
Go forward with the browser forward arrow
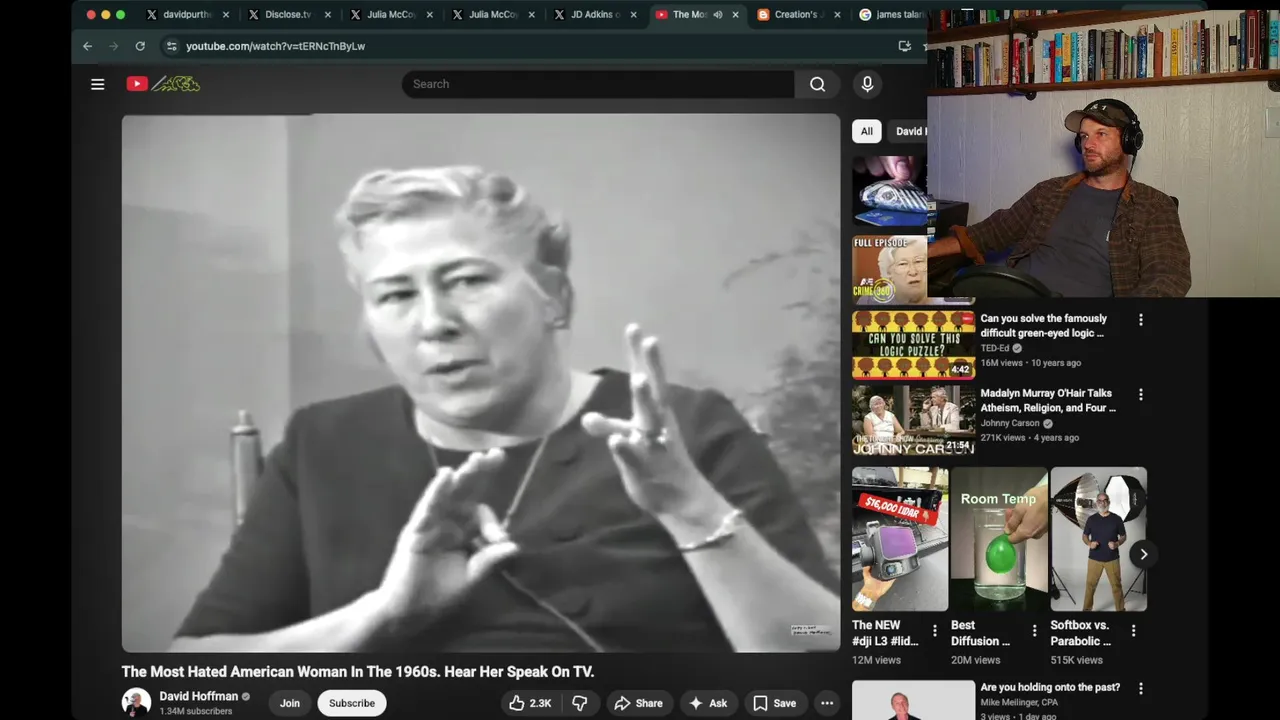pyautogui.click(x=113, y=46)
